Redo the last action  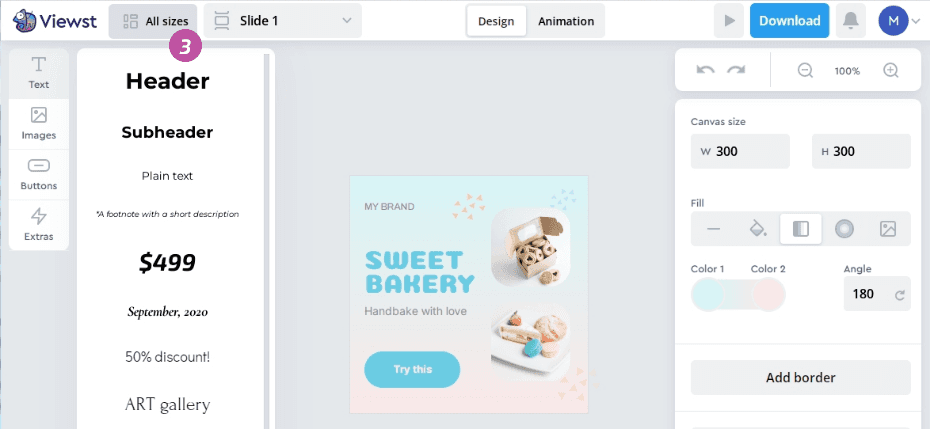pyautogui.click(x=736, y=70)
